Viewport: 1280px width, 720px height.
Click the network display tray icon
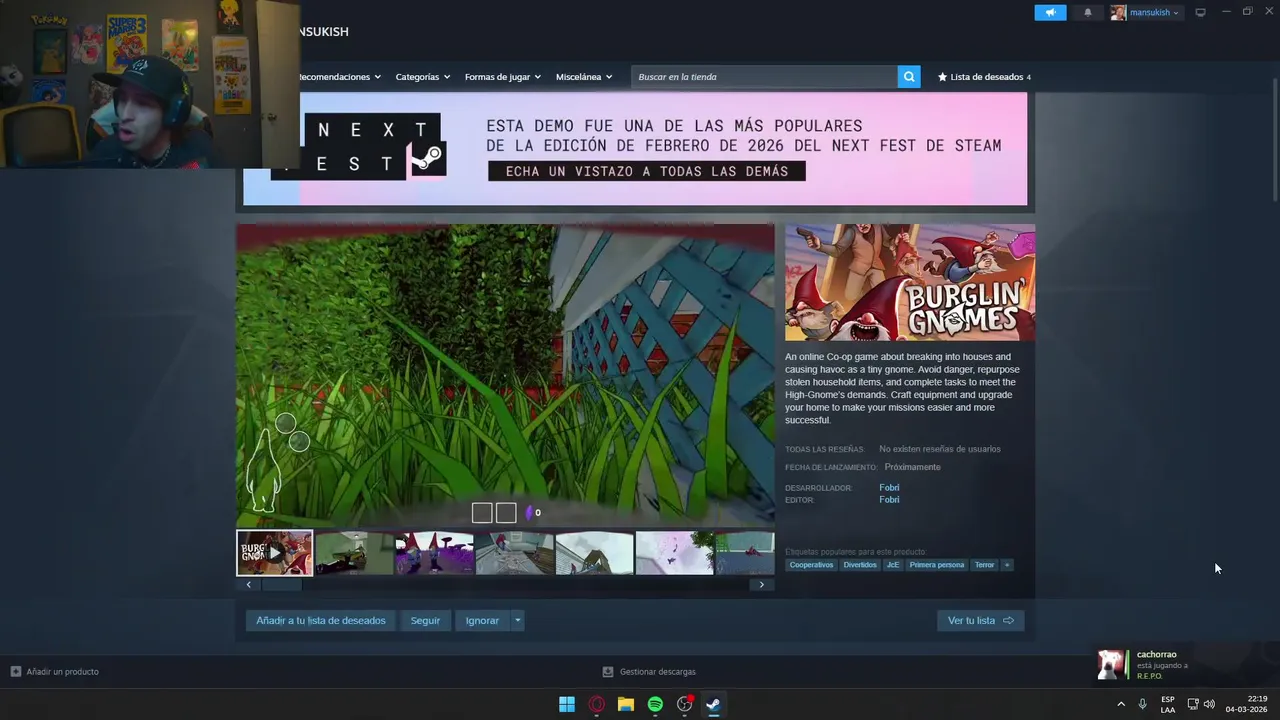click(1192, 704)
